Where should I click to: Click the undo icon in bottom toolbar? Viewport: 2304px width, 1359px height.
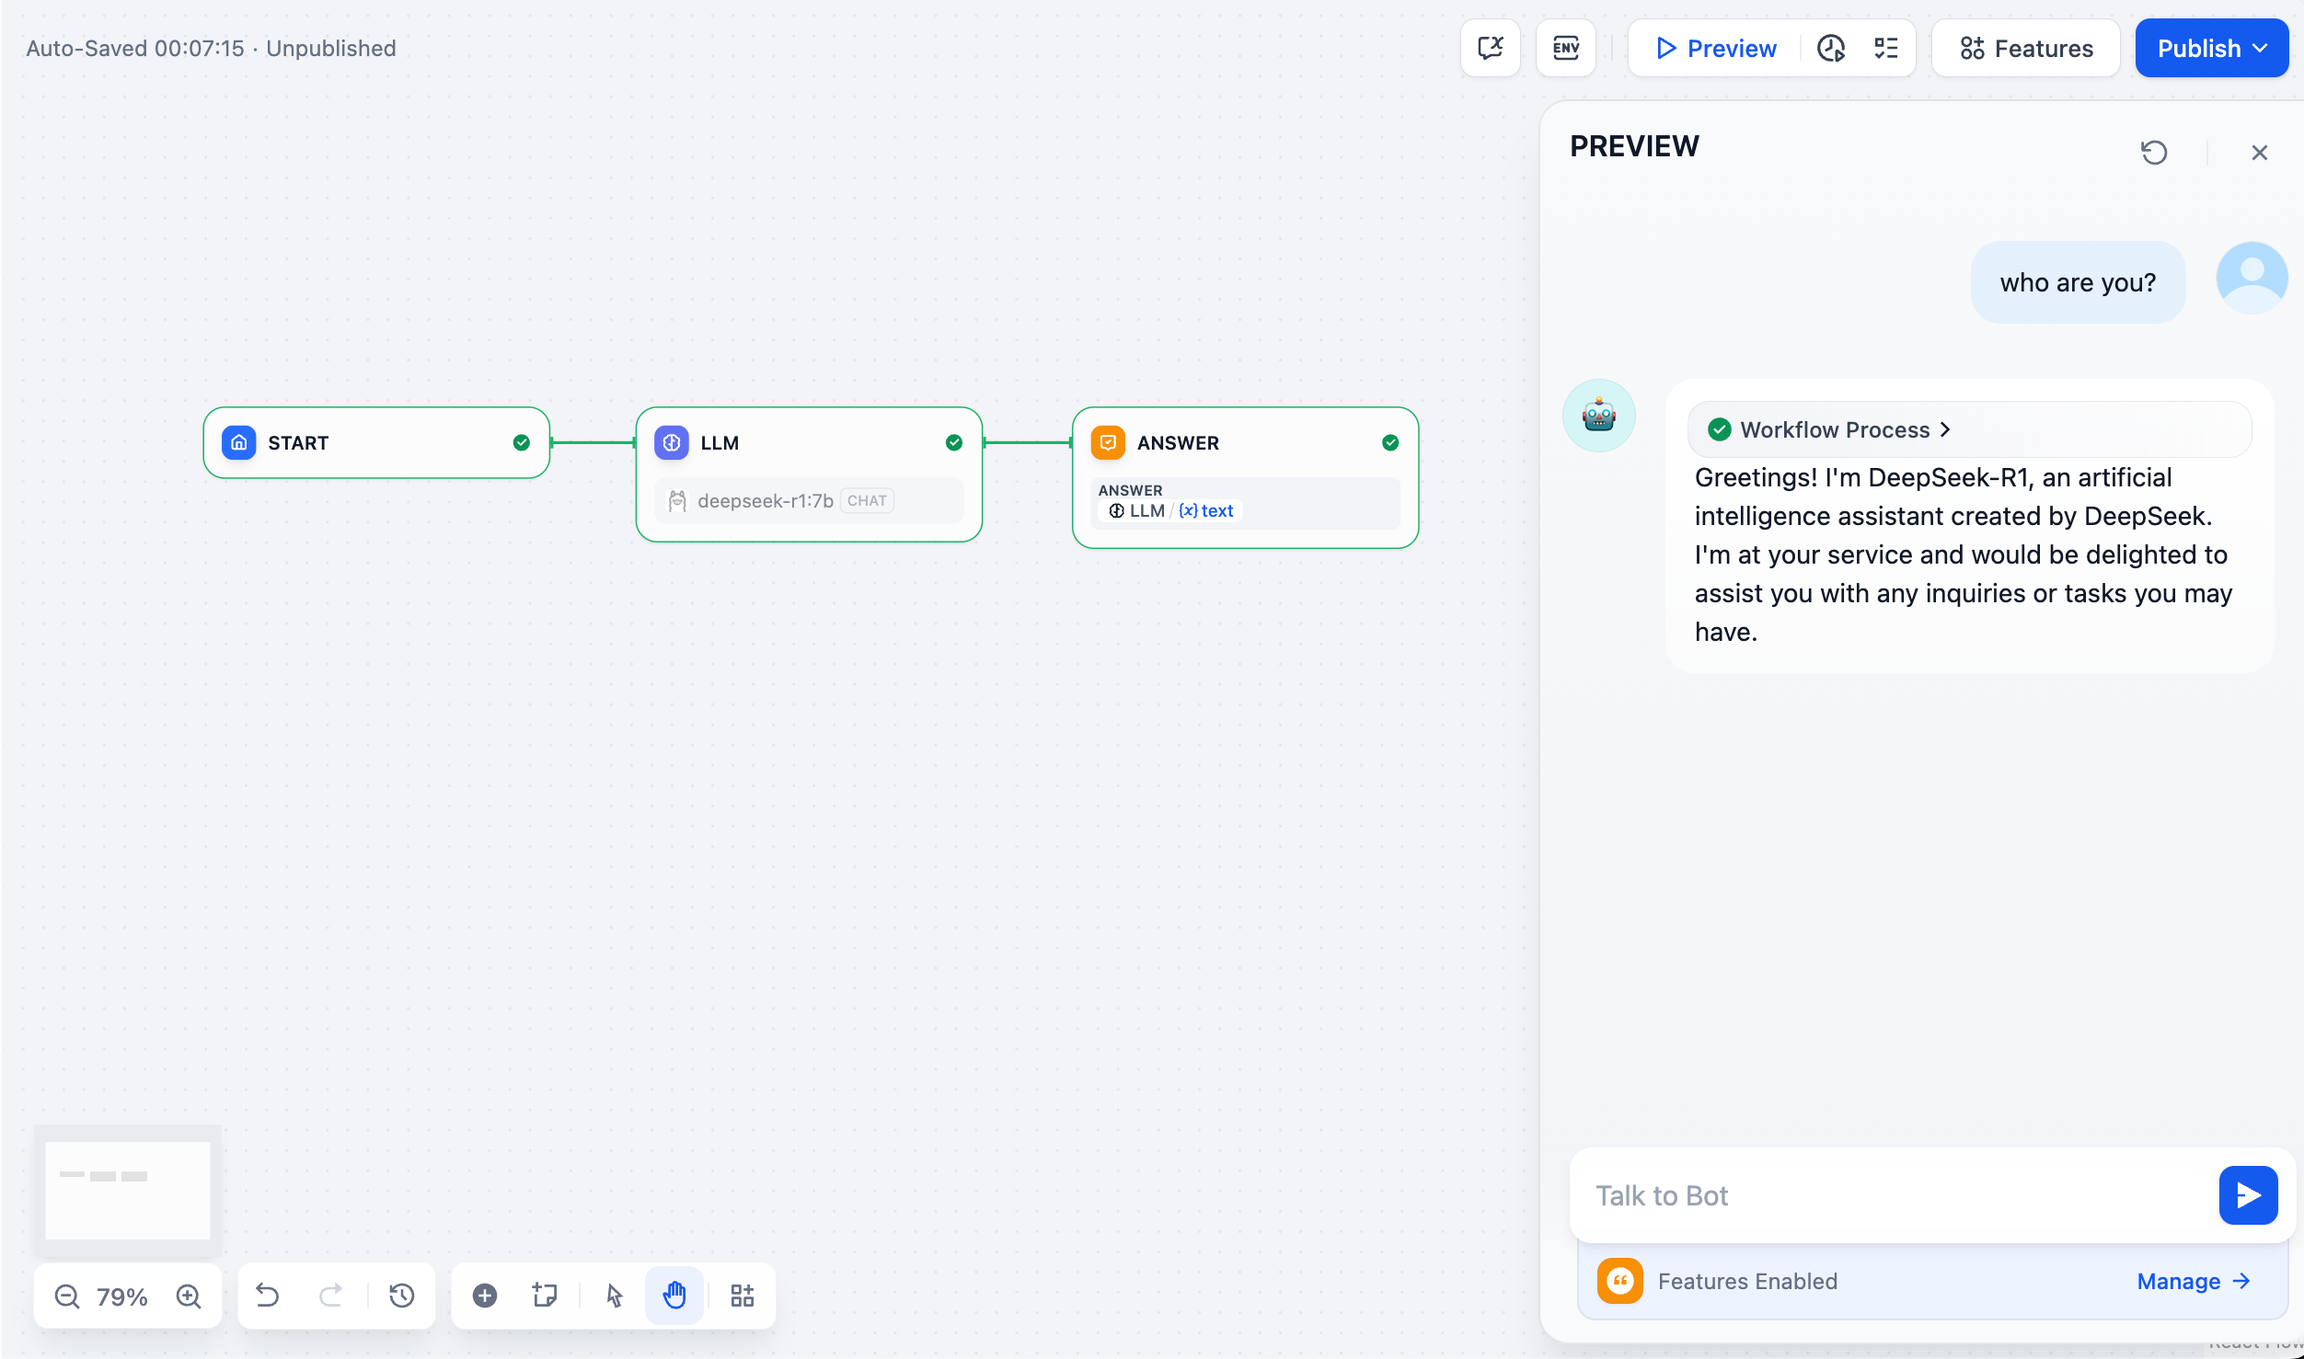coord(265,1294)
